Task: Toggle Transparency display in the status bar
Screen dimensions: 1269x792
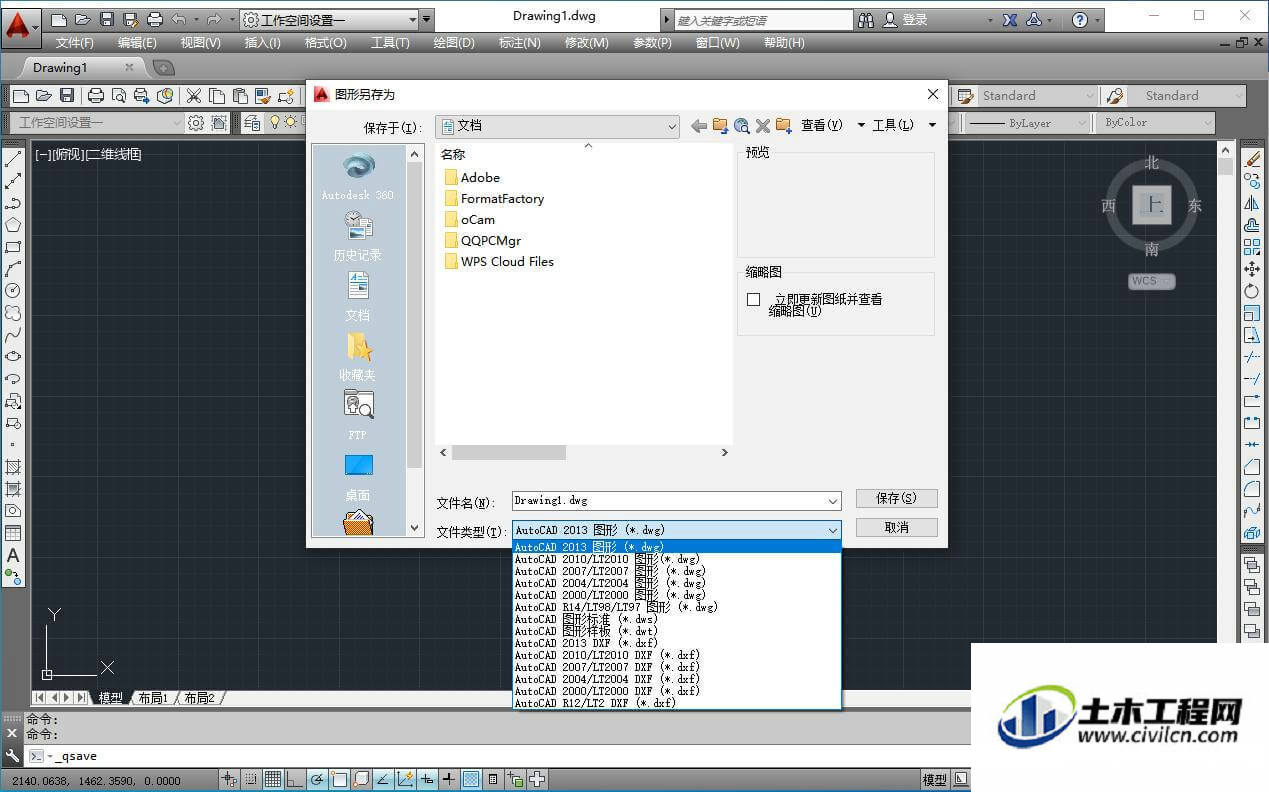Action: coord(471,780)
